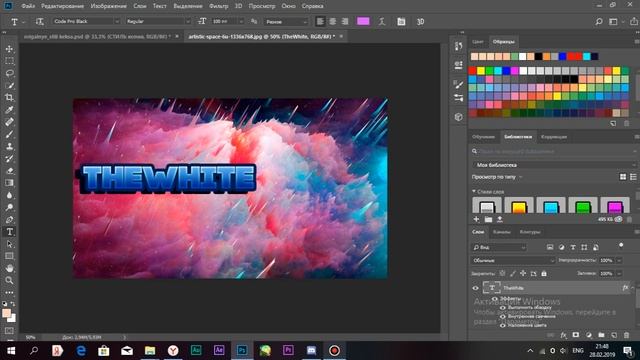
Task: Click magenta layer style thumbnail in library
Action: tap(615, 205)
